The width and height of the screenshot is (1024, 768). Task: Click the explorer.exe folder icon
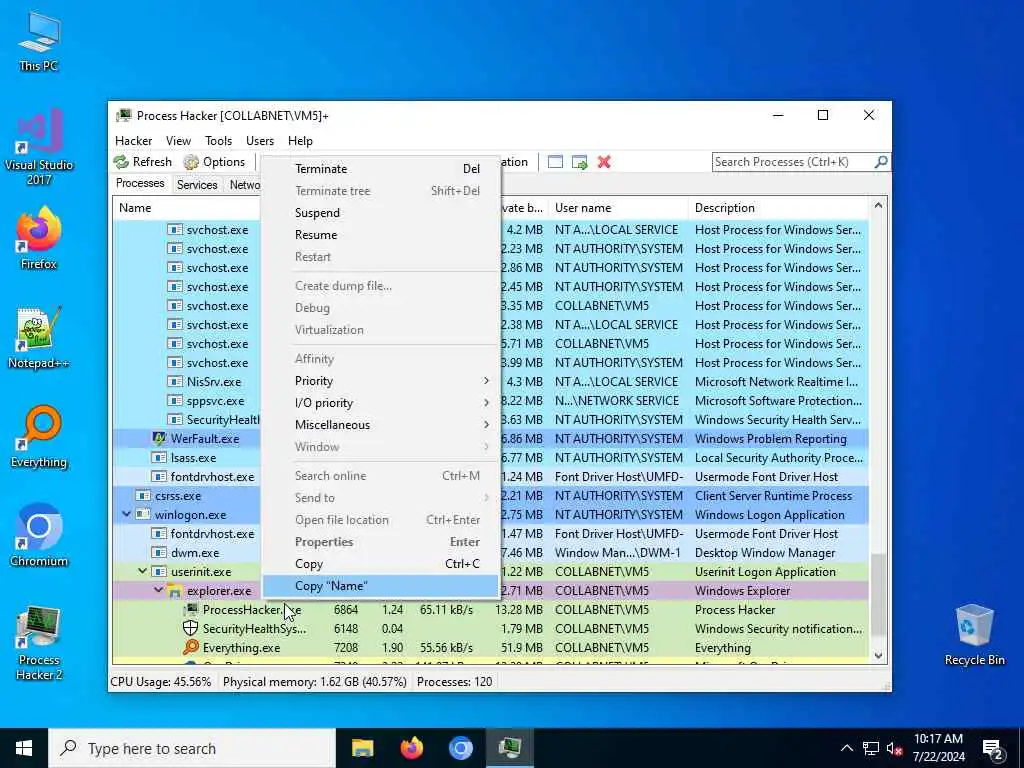click(x=174, y=590)
